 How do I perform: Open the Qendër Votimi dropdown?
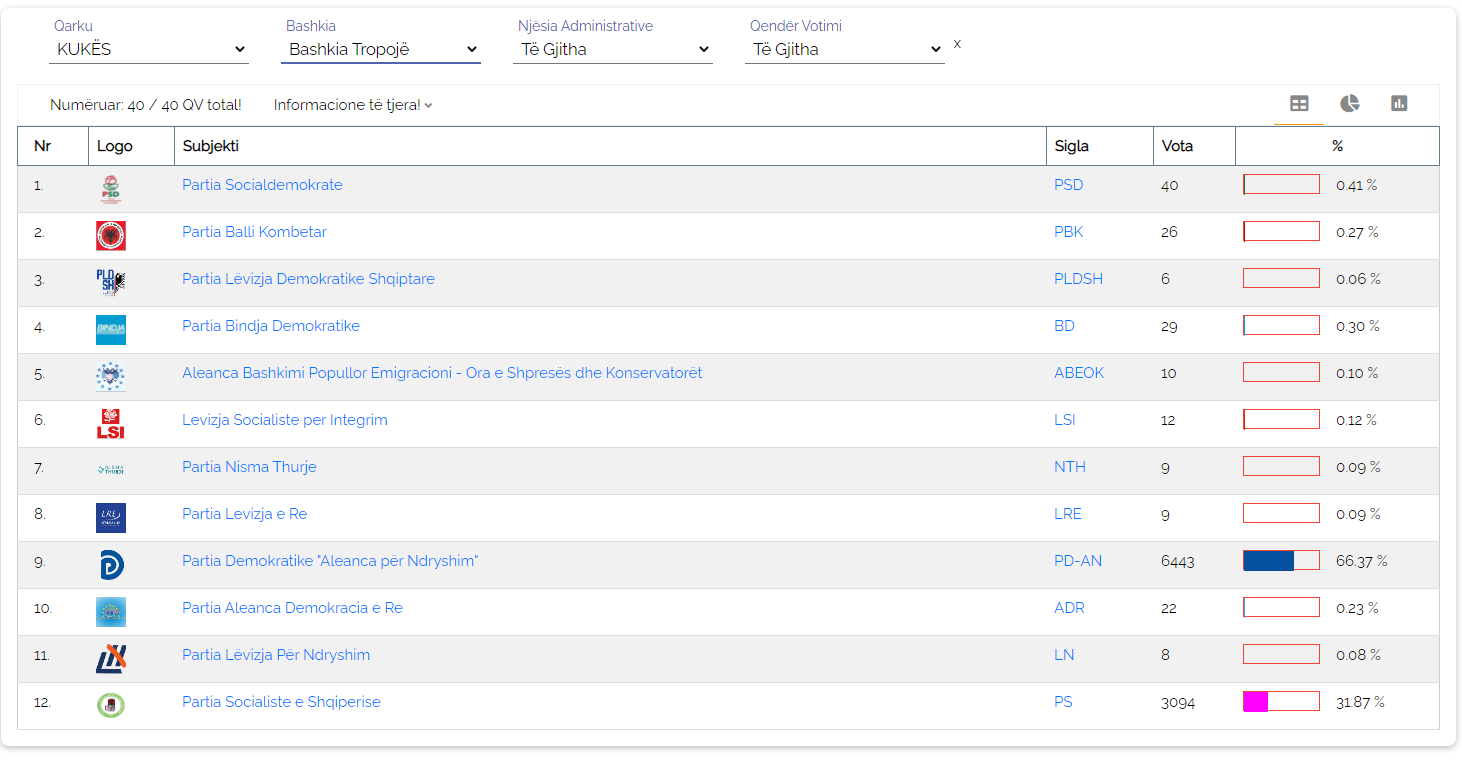tap(845, 49)
